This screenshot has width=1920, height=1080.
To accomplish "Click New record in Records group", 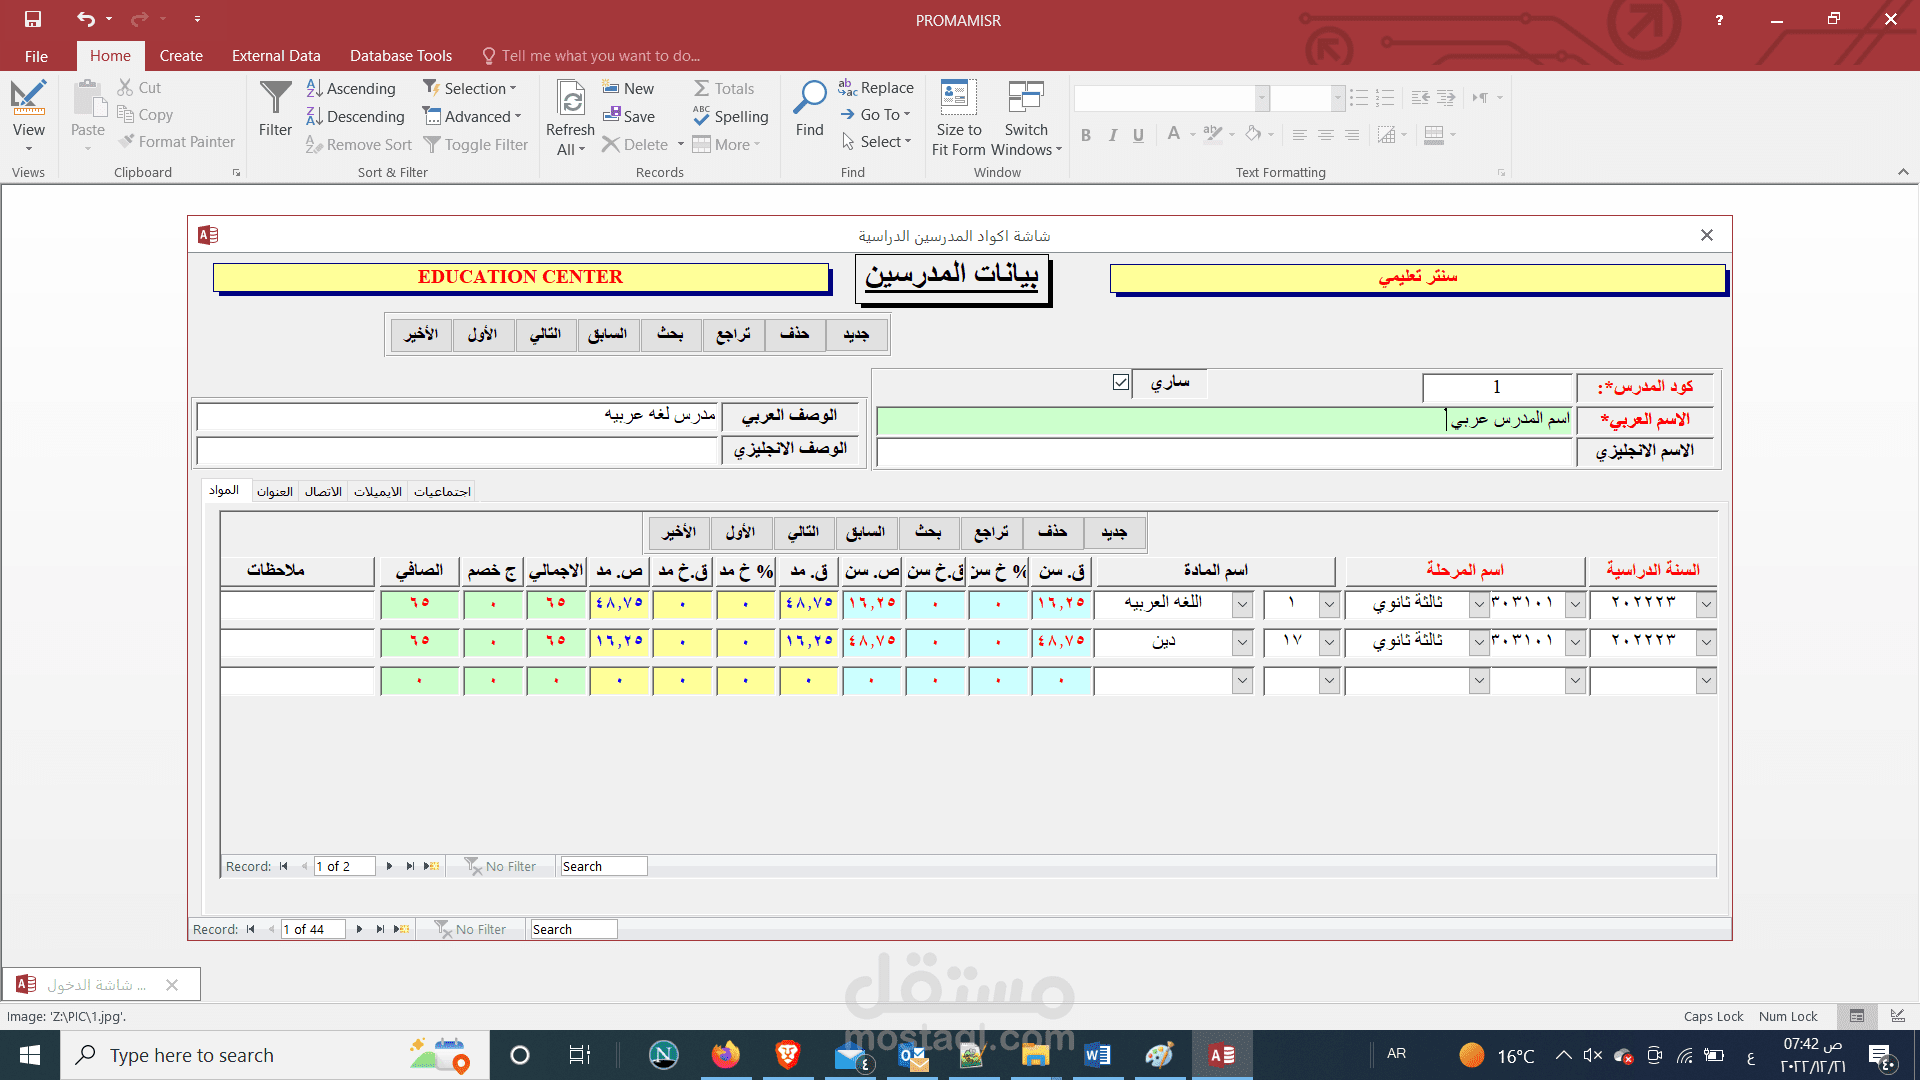I will (x=629, y=89).
